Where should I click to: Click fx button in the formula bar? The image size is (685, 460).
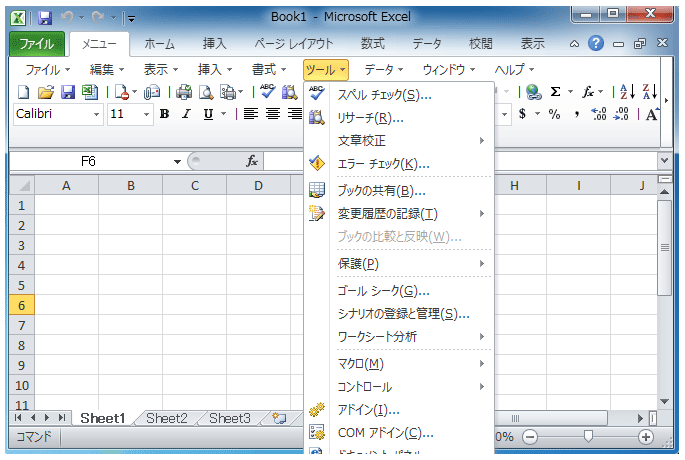click(252, 161)
